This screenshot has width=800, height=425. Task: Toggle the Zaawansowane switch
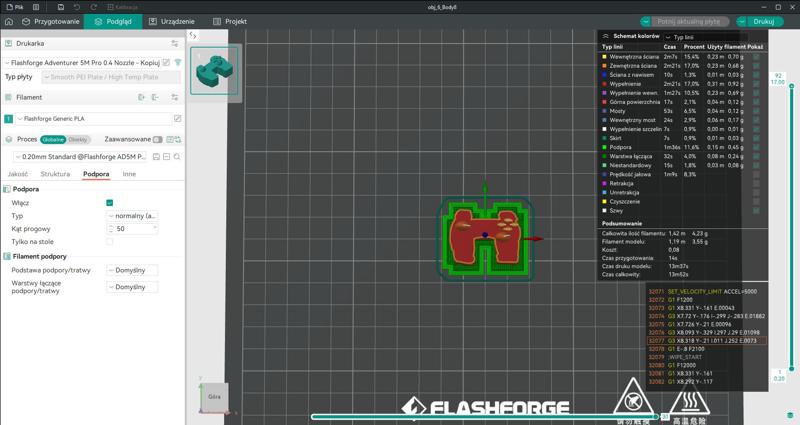coord(157,139)
